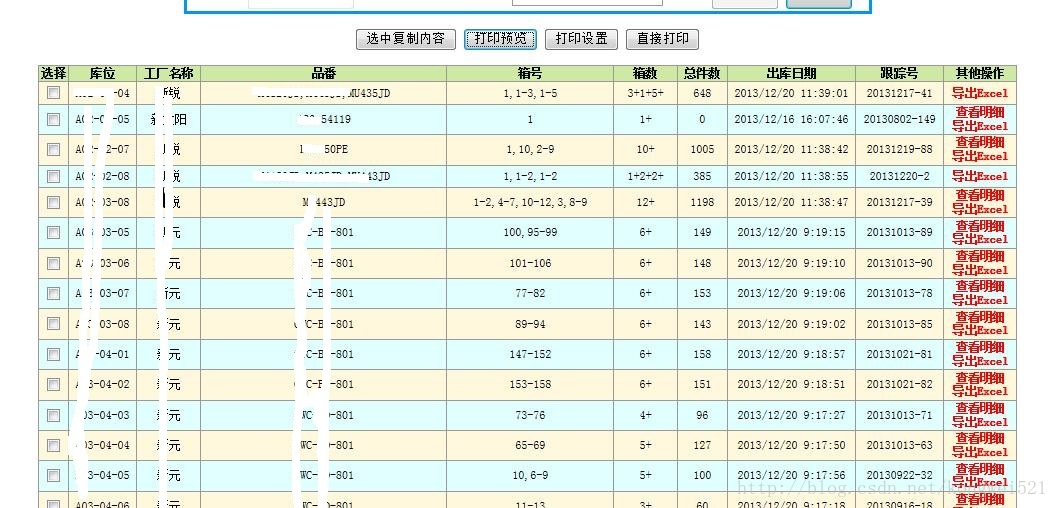Select the checkbox for row 20130922-32
The image size is (1058, 508).
53,476
